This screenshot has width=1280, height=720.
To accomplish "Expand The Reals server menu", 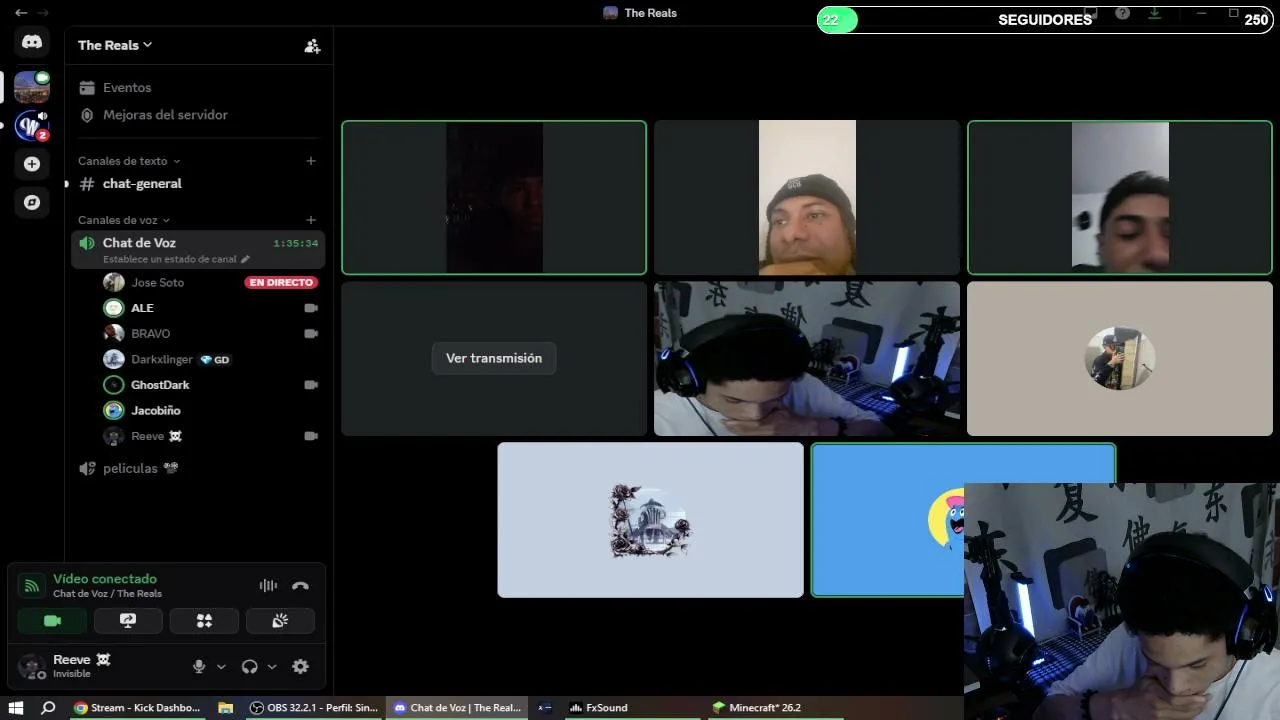I will pos(115,45).
